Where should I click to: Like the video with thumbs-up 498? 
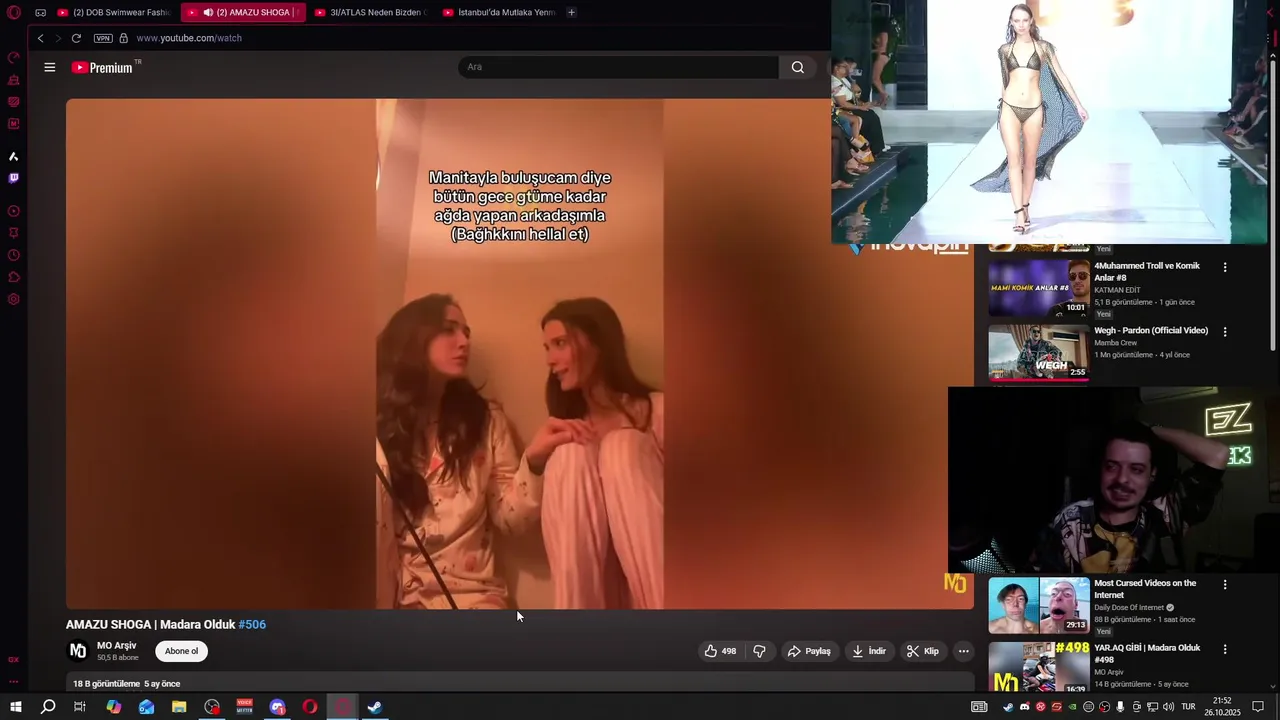(x=720, y=651)
